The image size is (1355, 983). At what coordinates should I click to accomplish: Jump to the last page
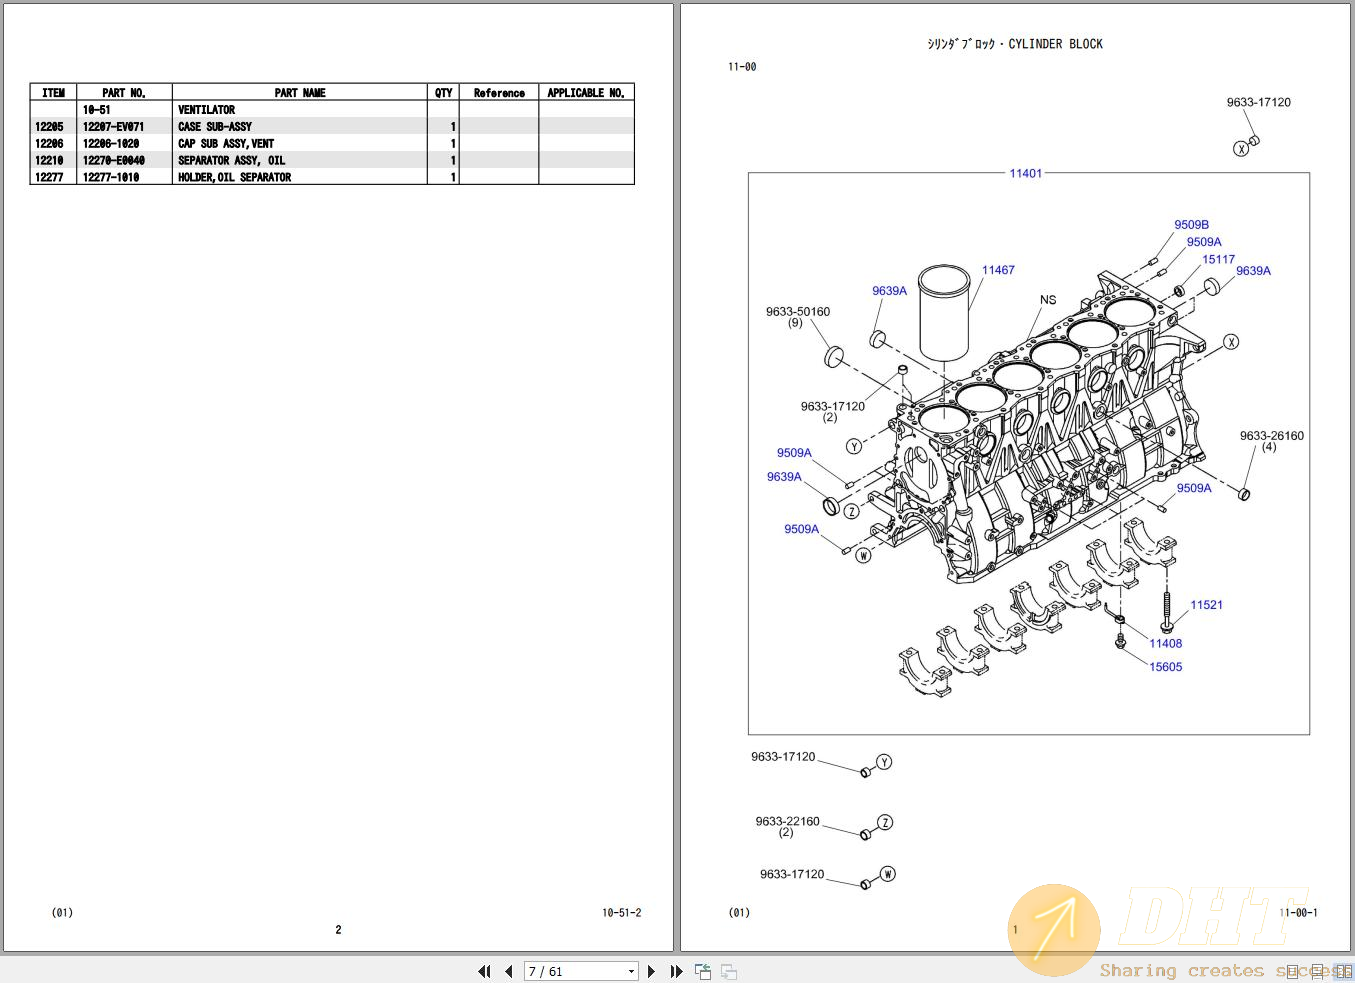click(x=676, y=971)
